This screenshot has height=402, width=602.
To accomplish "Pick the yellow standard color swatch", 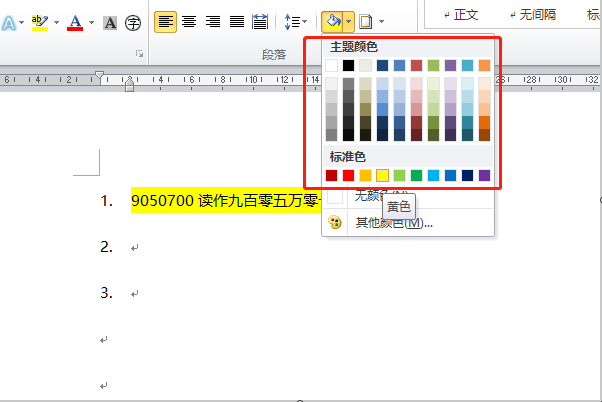I will (382, 175).
